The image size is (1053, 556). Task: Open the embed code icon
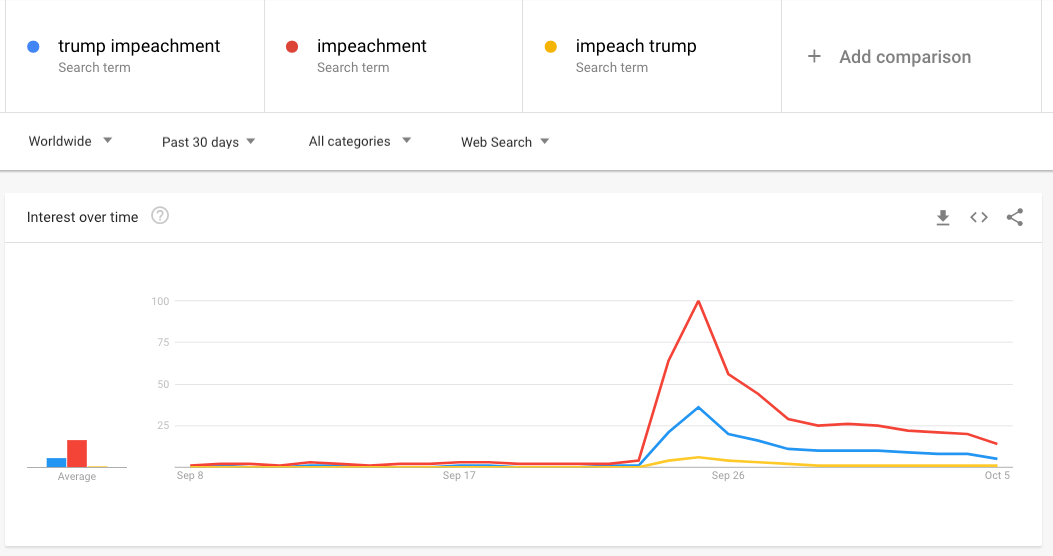[979, 217]
